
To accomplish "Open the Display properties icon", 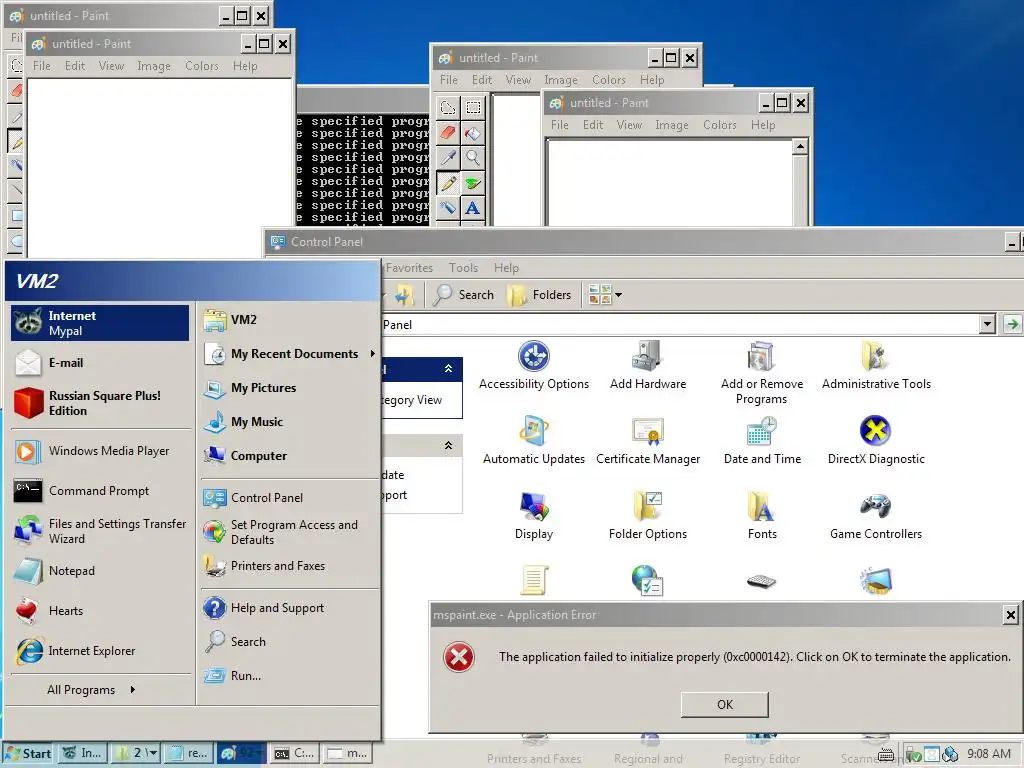I will [534, 516].
